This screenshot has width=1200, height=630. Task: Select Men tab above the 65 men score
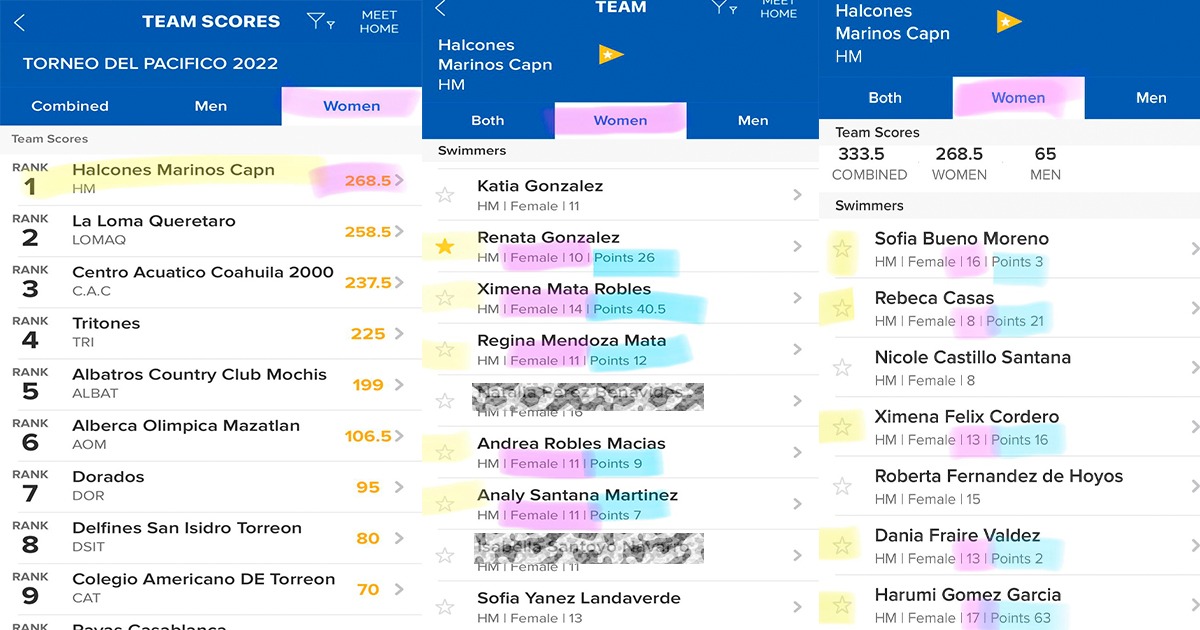(1151, 98)
